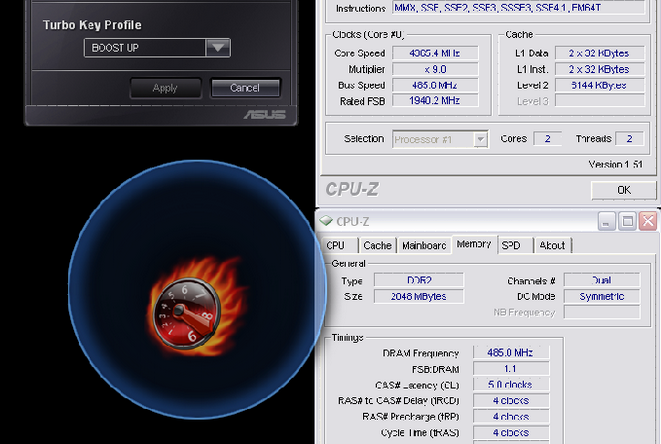Expand the Processor #1 selection dropdown
This screenshot has width=661, height=444.
480,139
